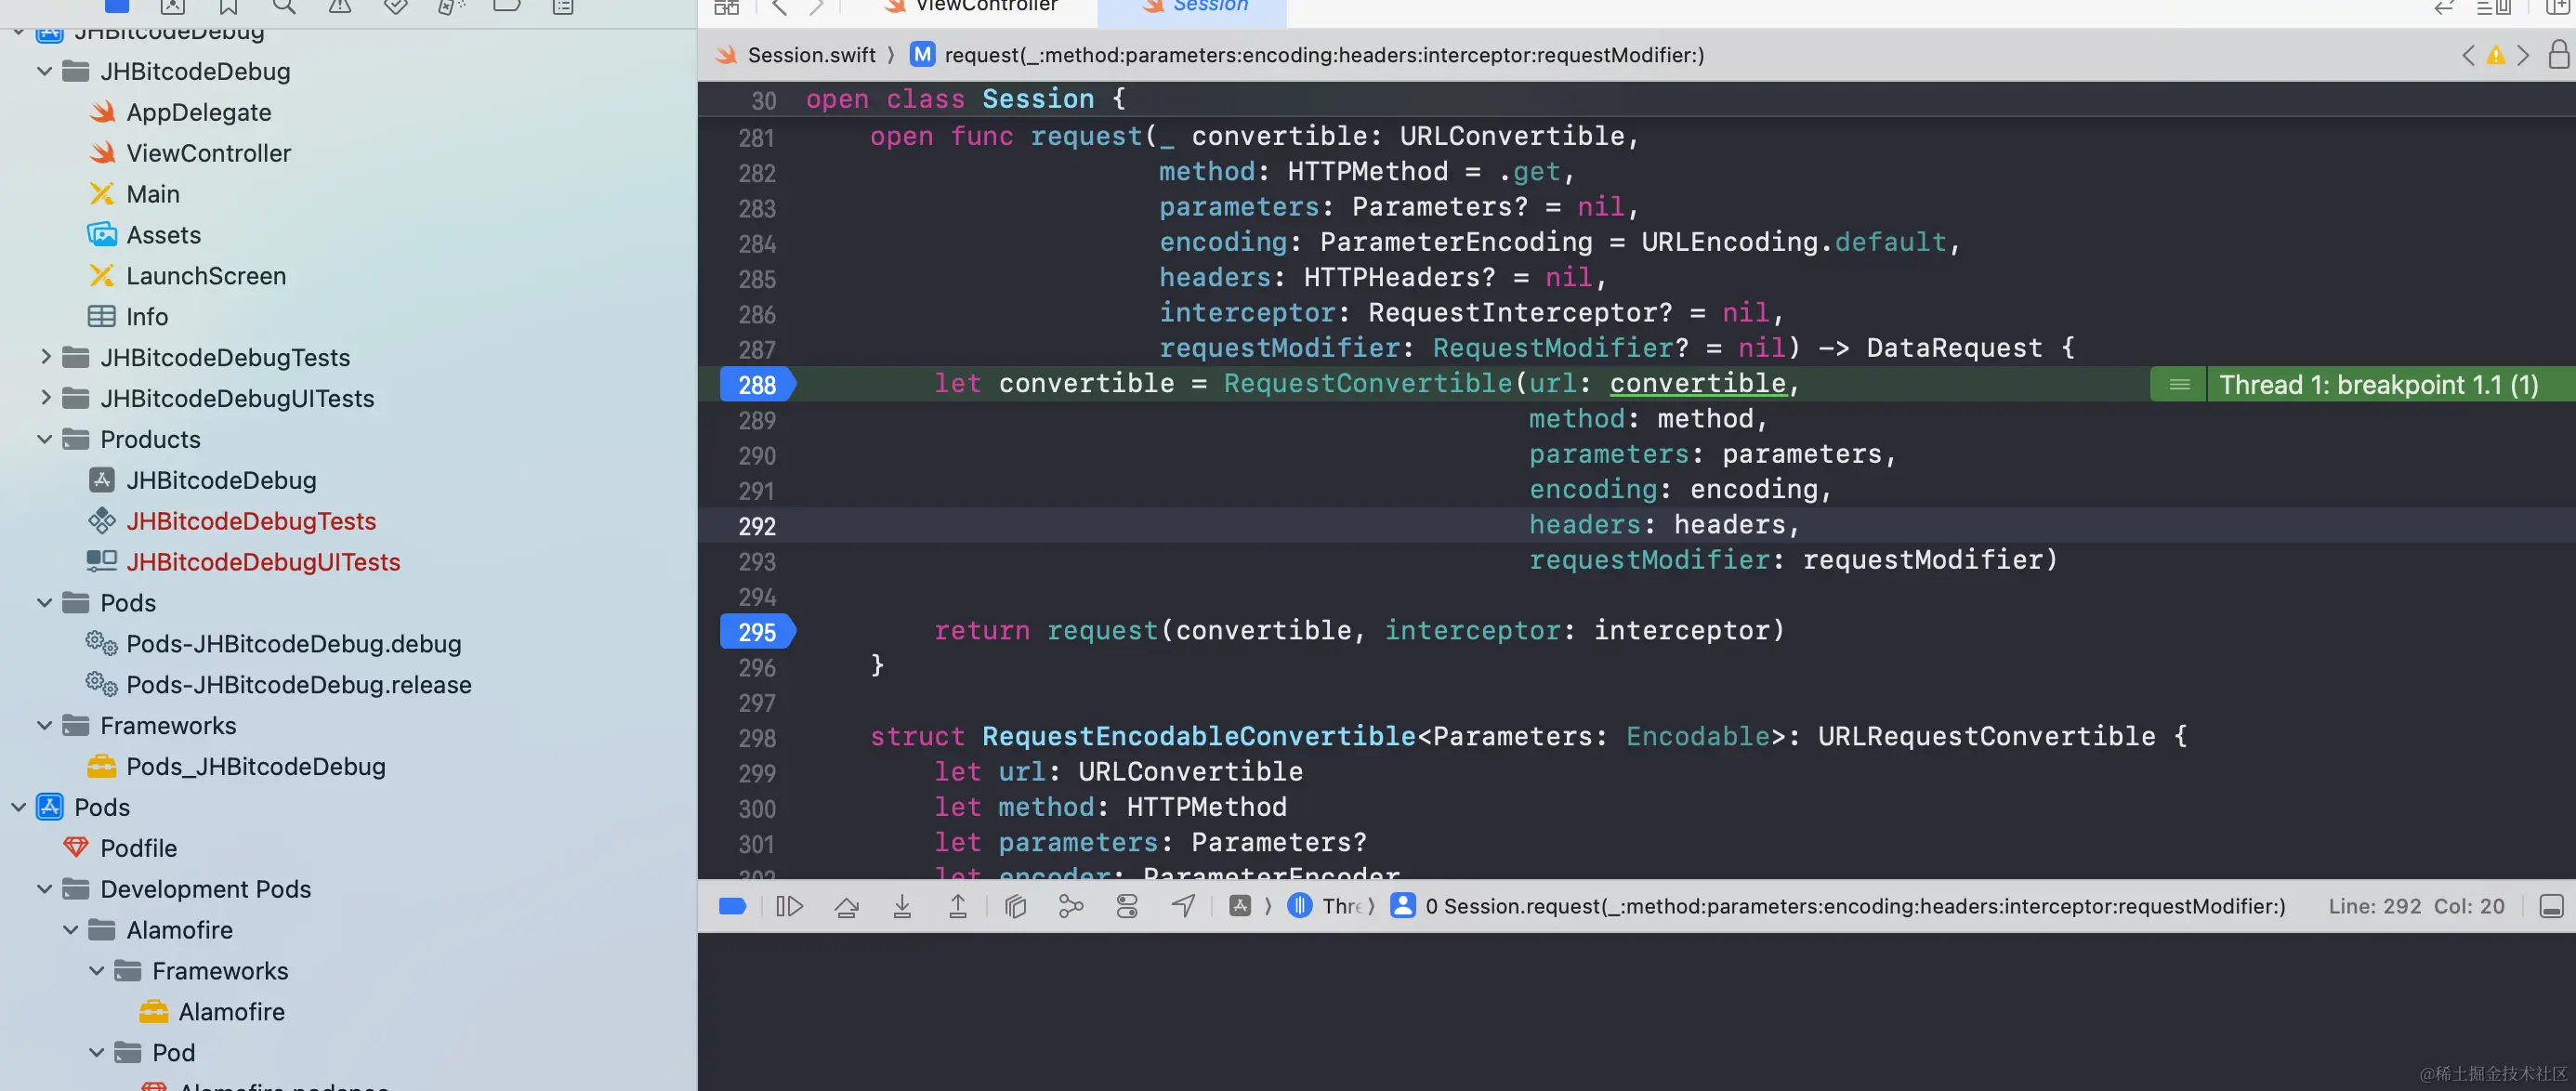
Task: Select the process app icon in debug bar
Action: click(x=1240, y=906)
